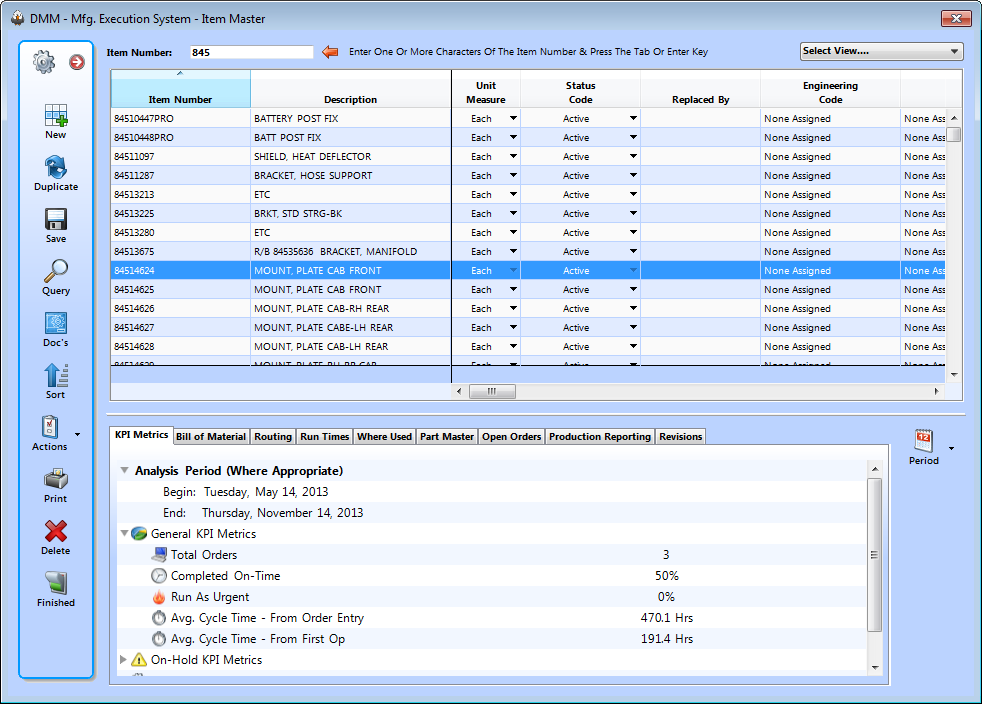Open the Actions dropdown arrow
Viewport: 982px width, 704px height.
pyautogui.click(x=78, y=434)
